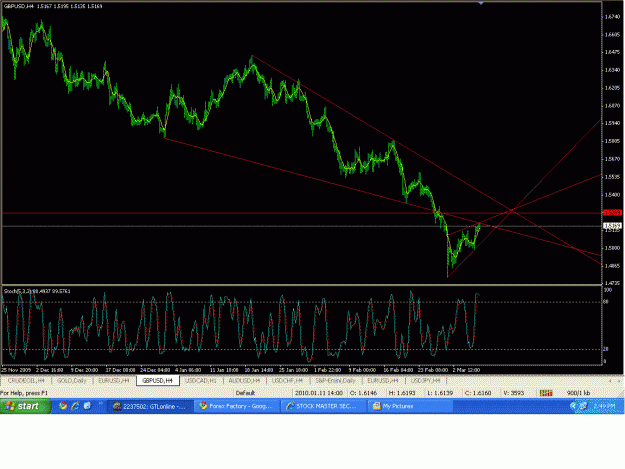Click the 25 Nov 2009 date label
The width and height of the screenshot is (625, 469).
coord(16,370)
